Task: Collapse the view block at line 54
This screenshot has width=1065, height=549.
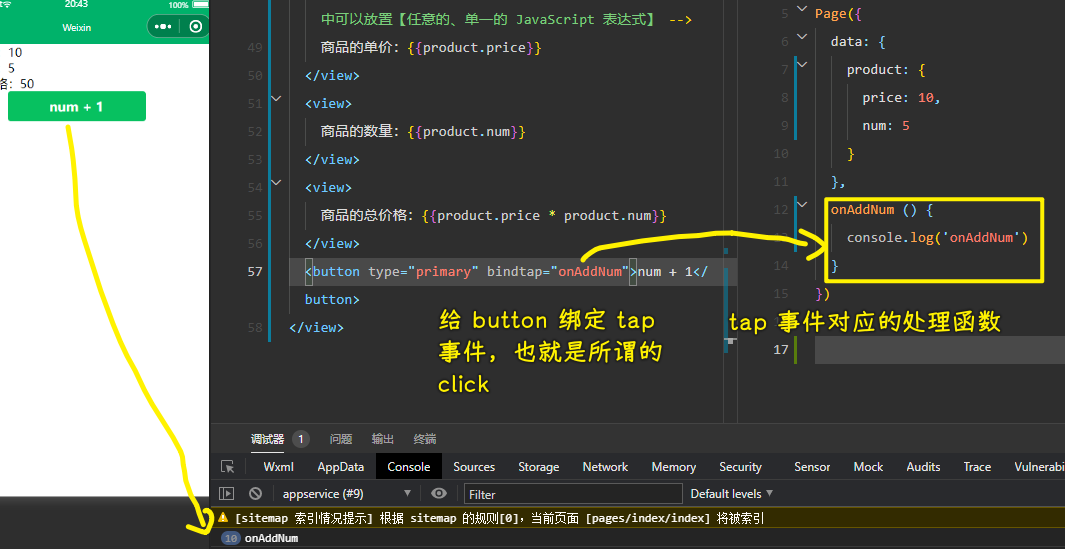Action: point(276,183)
